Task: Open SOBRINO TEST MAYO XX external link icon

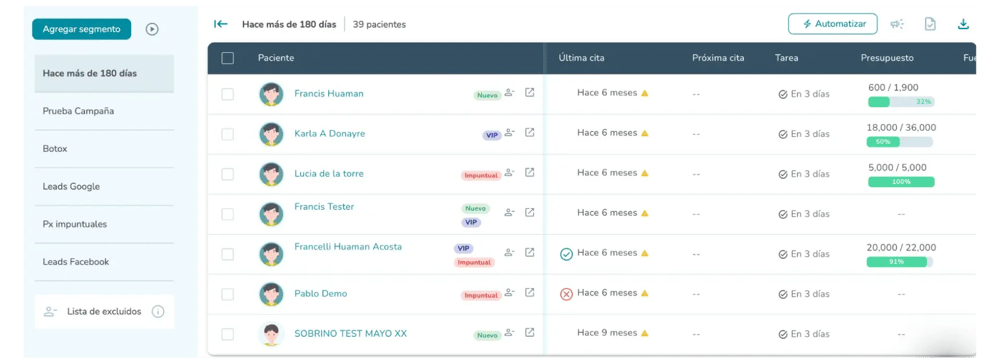Action: 529,332
